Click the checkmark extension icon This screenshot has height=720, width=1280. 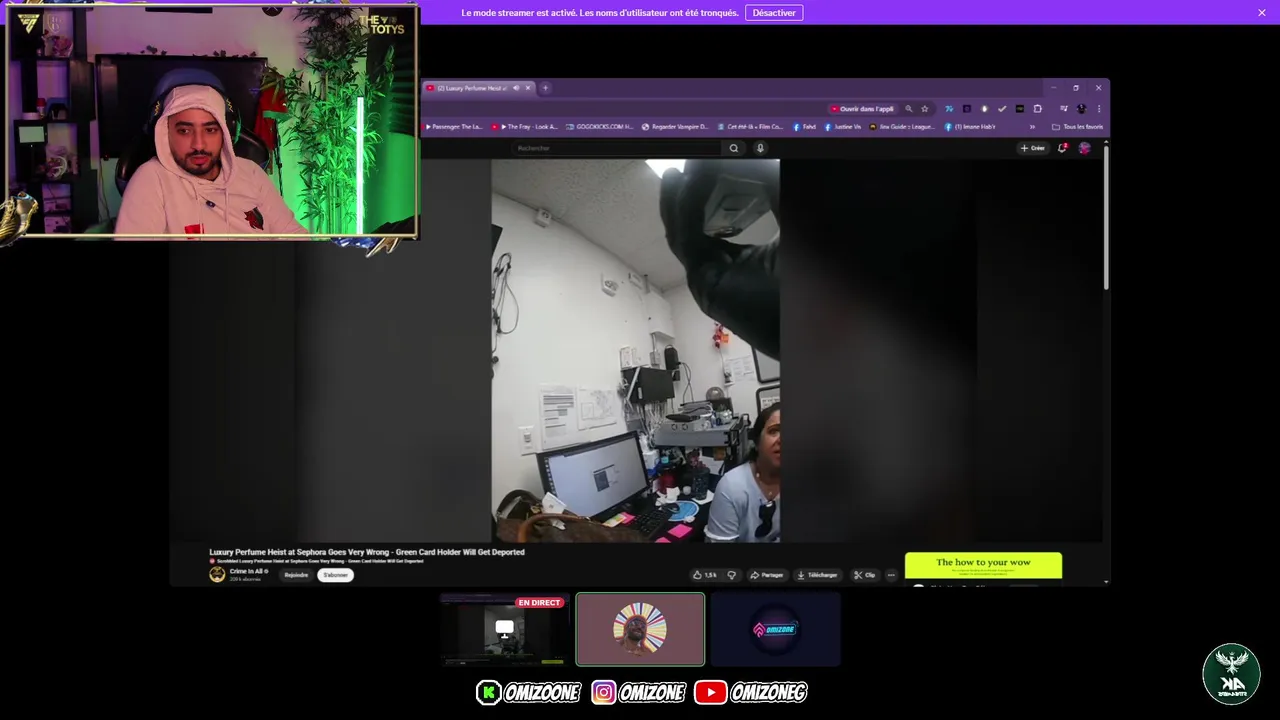click(1002, 109)
